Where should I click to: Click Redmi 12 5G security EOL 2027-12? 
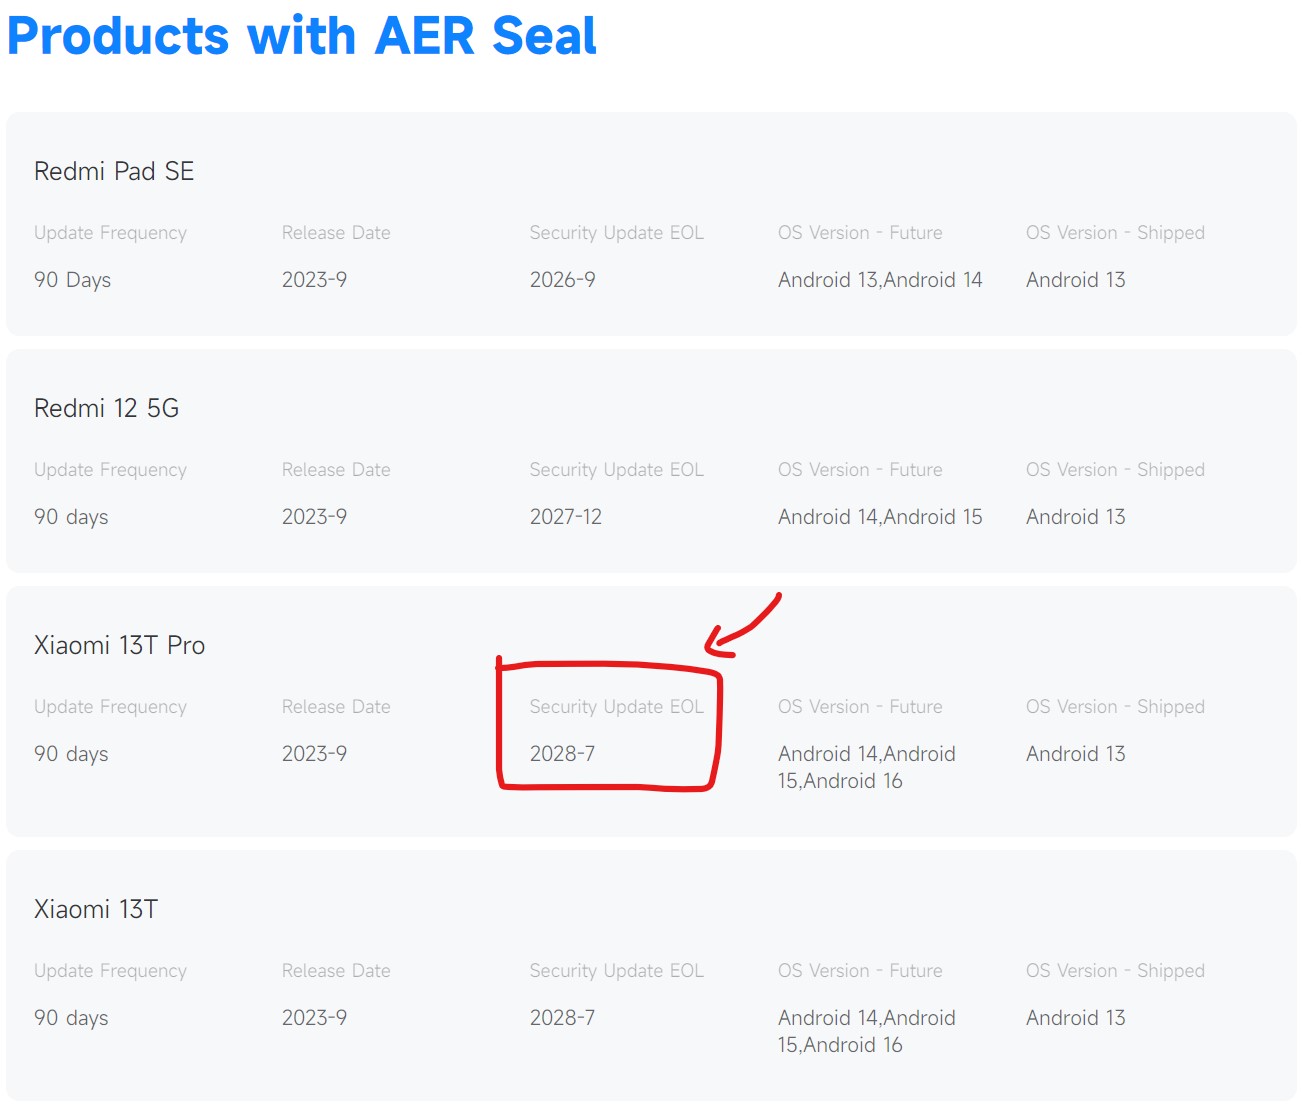click(x=566, y=517)
